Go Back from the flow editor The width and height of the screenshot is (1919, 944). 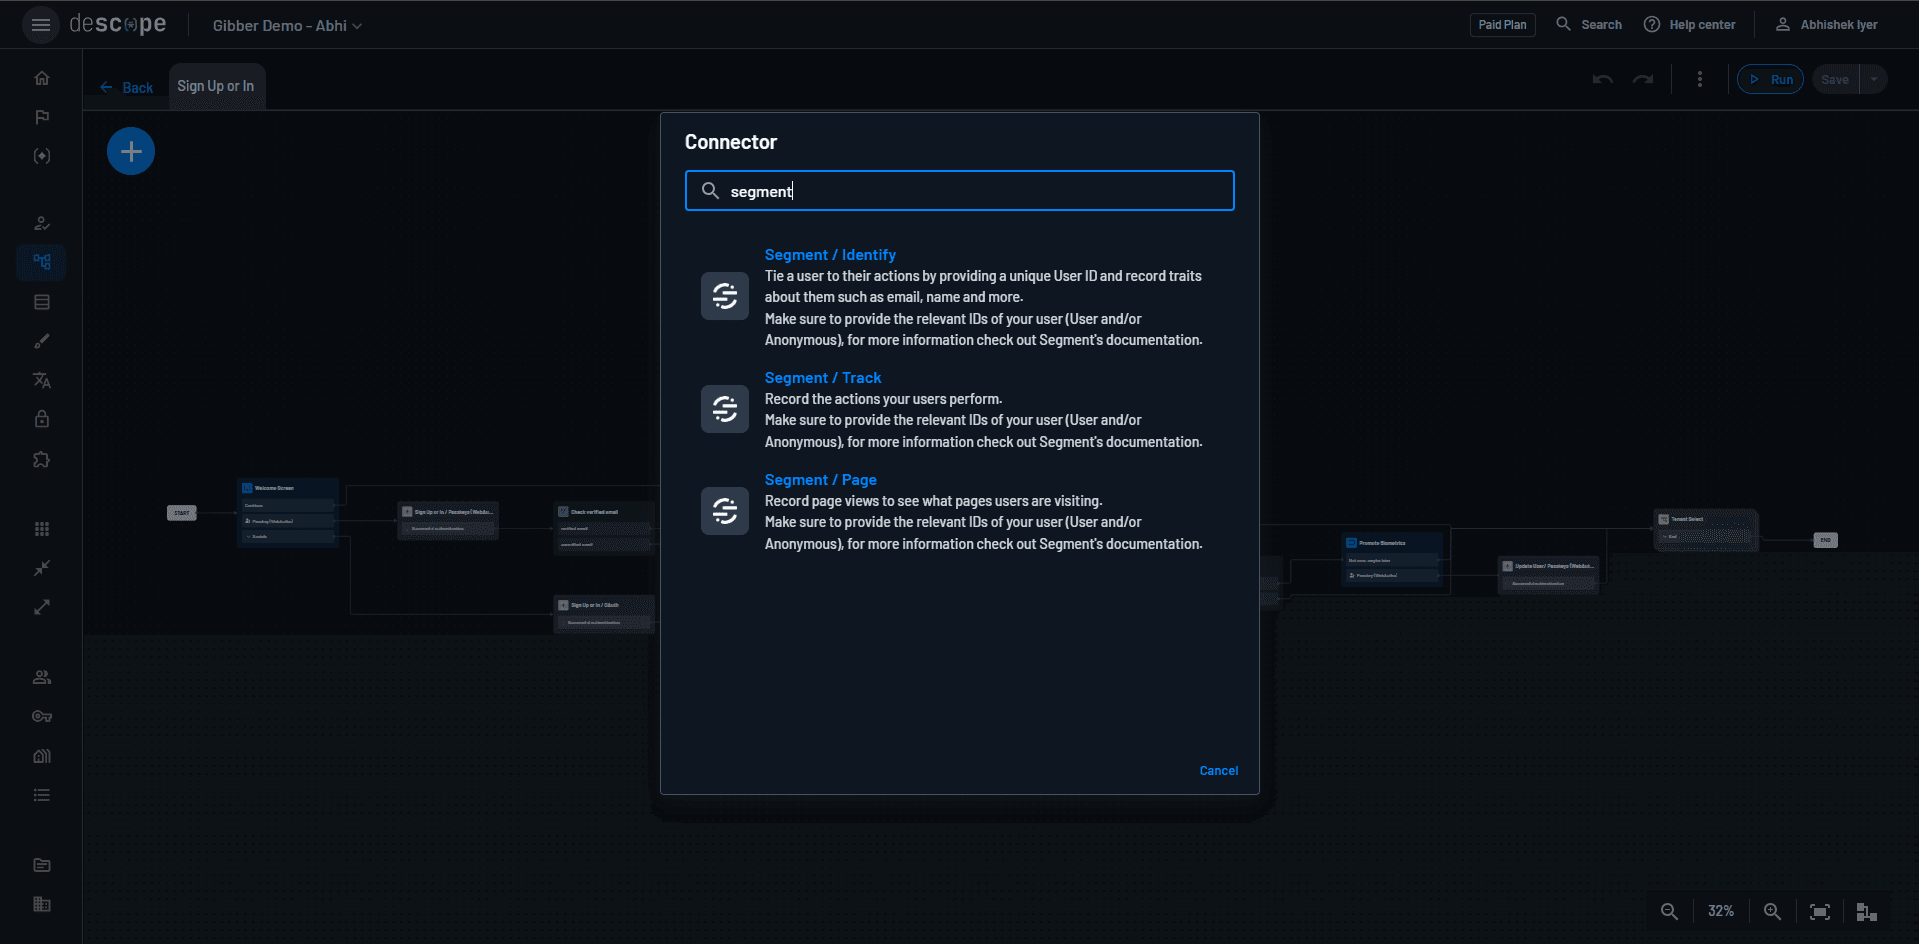(126, 87)
